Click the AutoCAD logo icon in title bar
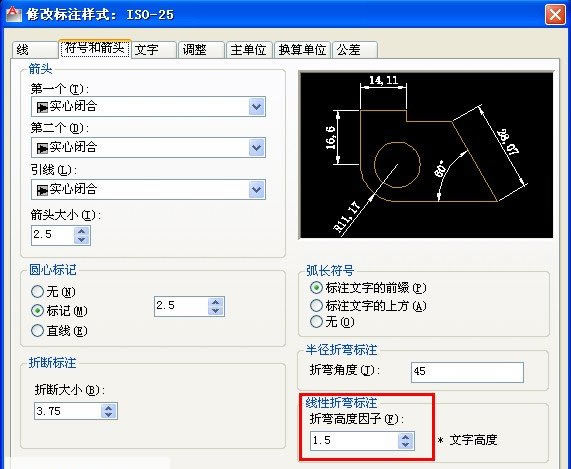This screenshot has width=571, height=469. click(x=14, y=14)
